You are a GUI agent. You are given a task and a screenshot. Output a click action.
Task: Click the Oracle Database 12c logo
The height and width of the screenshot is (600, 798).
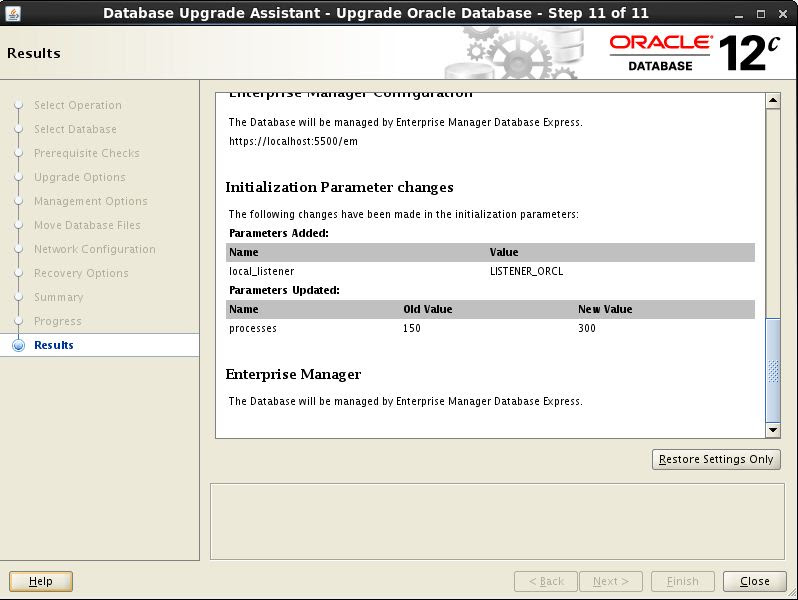pyautogui.click(x=695, y=53)
